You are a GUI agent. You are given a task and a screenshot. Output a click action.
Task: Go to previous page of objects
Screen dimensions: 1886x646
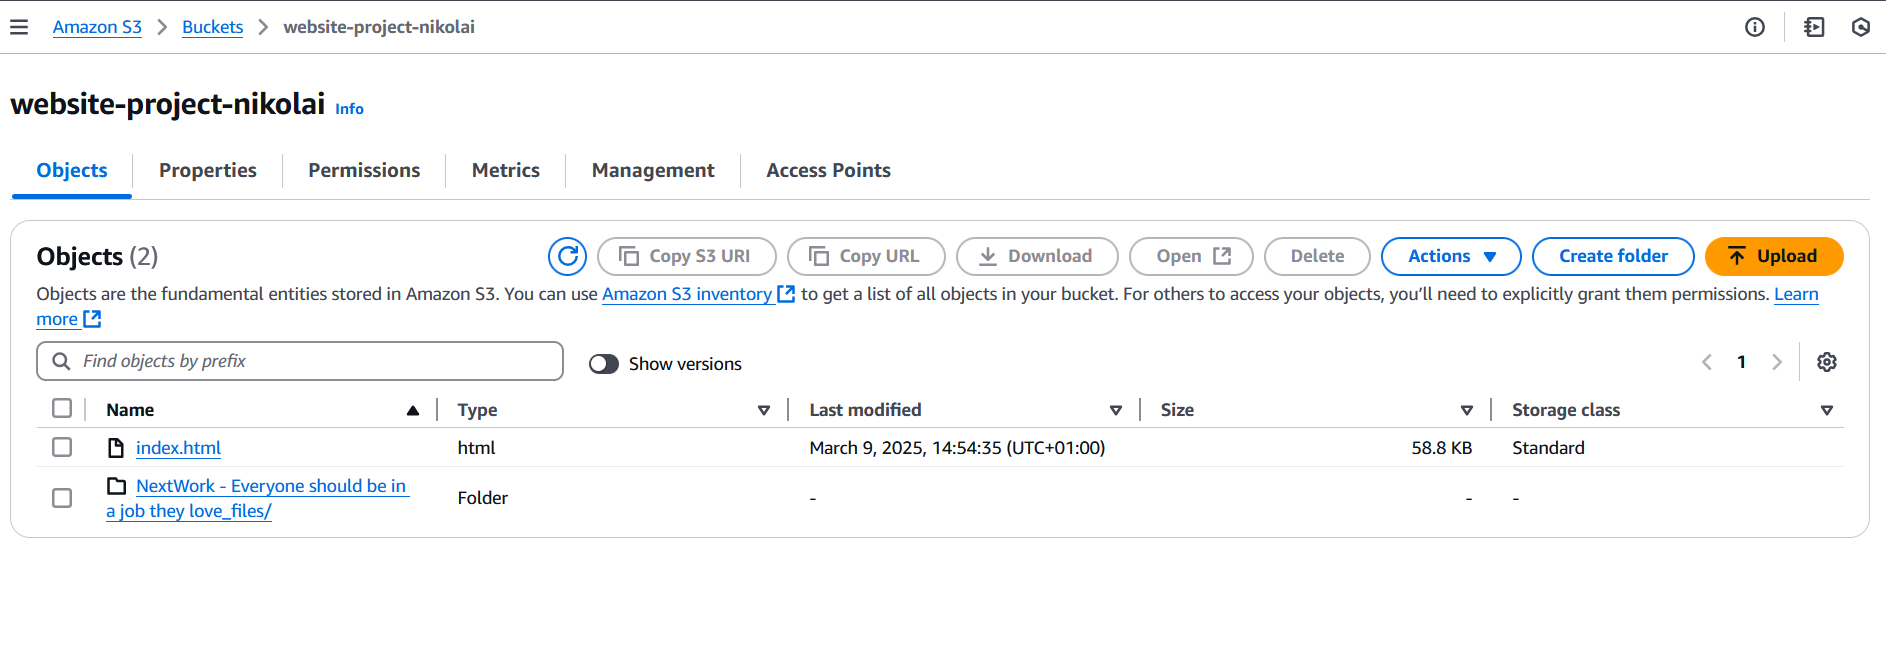pos(1707,362)
